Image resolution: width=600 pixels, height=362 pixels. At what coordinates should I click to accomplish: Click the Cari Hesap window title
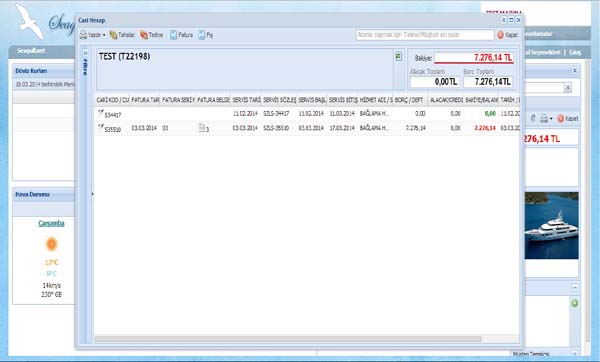tap(92, 20)
